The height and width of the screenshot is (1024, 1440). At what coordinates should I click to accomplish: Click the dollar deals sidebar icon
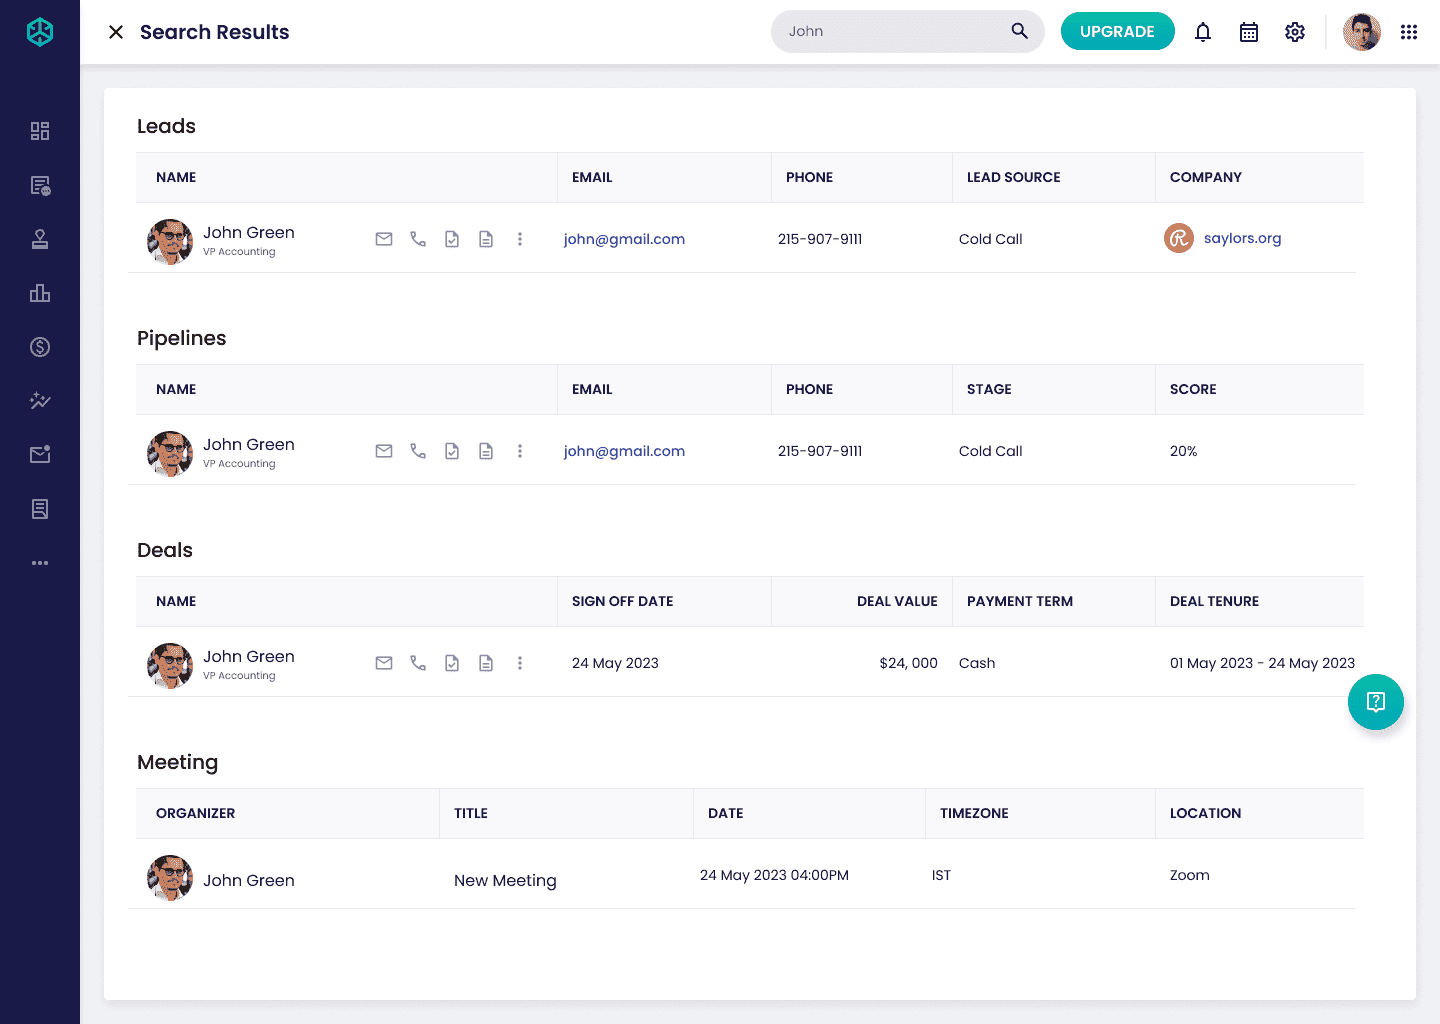coord(40,347)
